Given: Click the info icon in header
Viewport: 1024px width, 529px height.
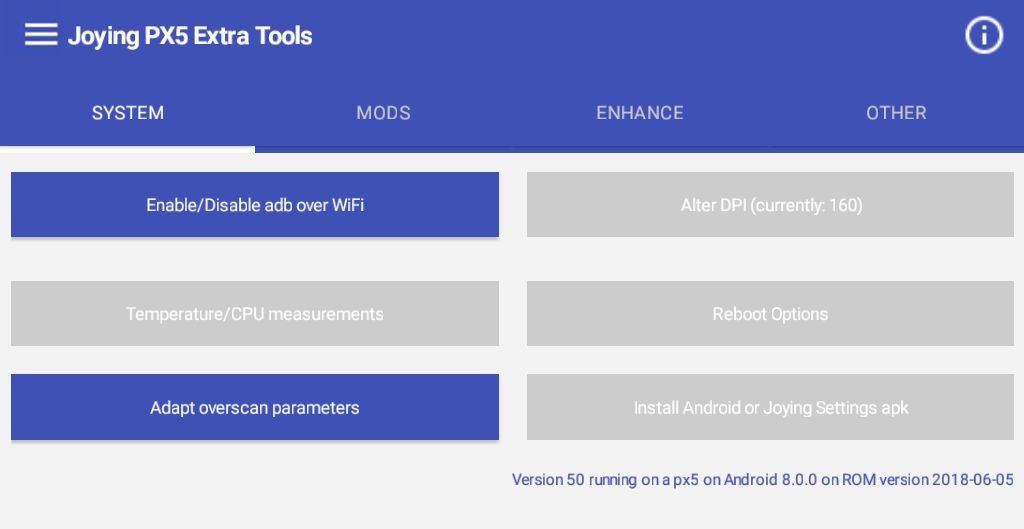Looking at the screenshot, I should pyautogui.click(x=984, y=35).
